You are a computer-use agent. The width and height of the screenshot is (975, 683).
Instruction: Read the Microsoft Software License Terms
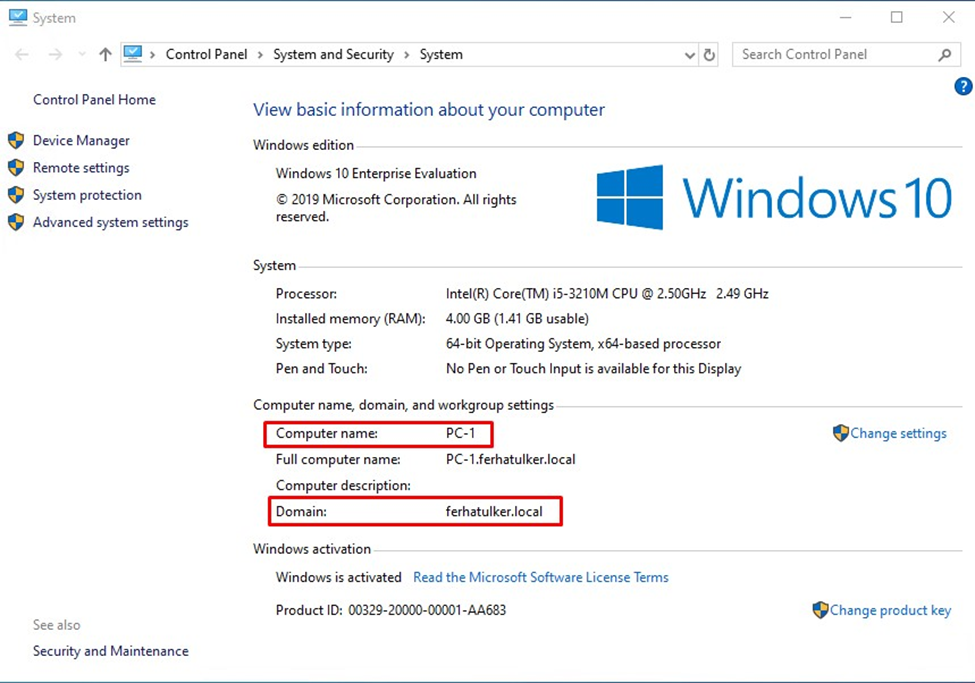point(540,577)
